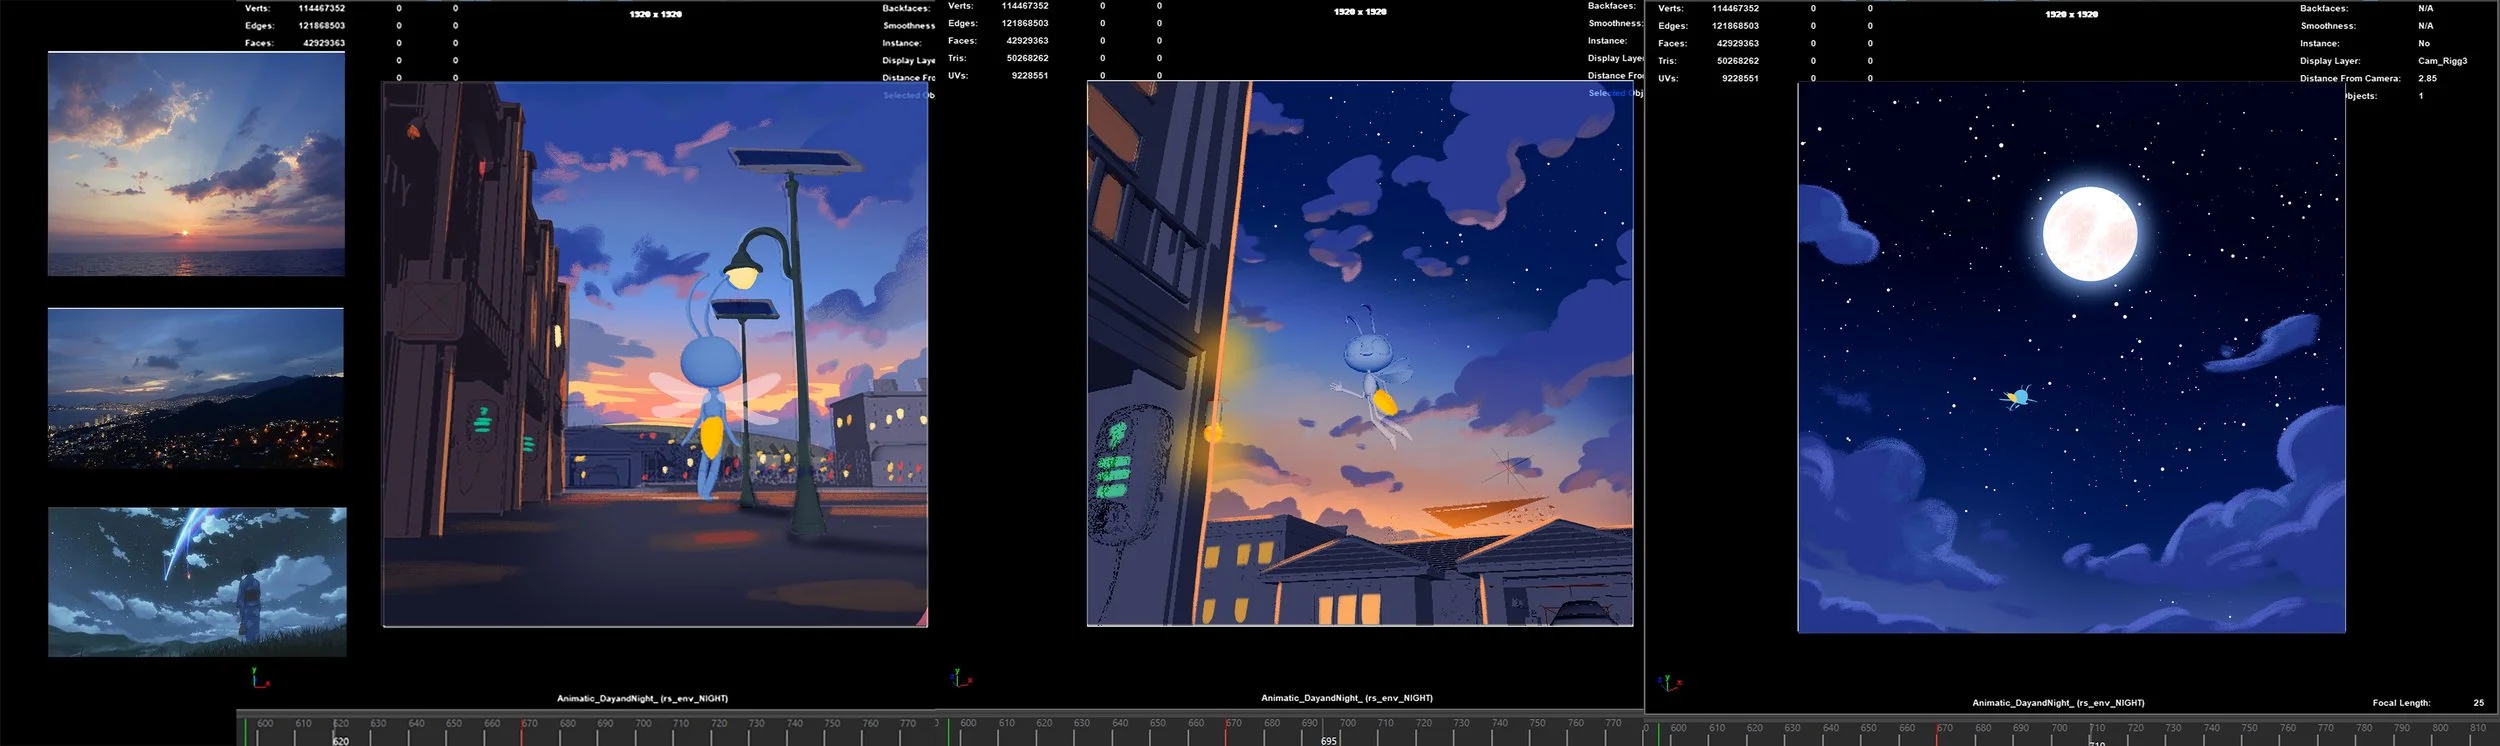Select Faces count 42929363 in street lamp panel
2500x746 pixels.
(x=324, y=44)
